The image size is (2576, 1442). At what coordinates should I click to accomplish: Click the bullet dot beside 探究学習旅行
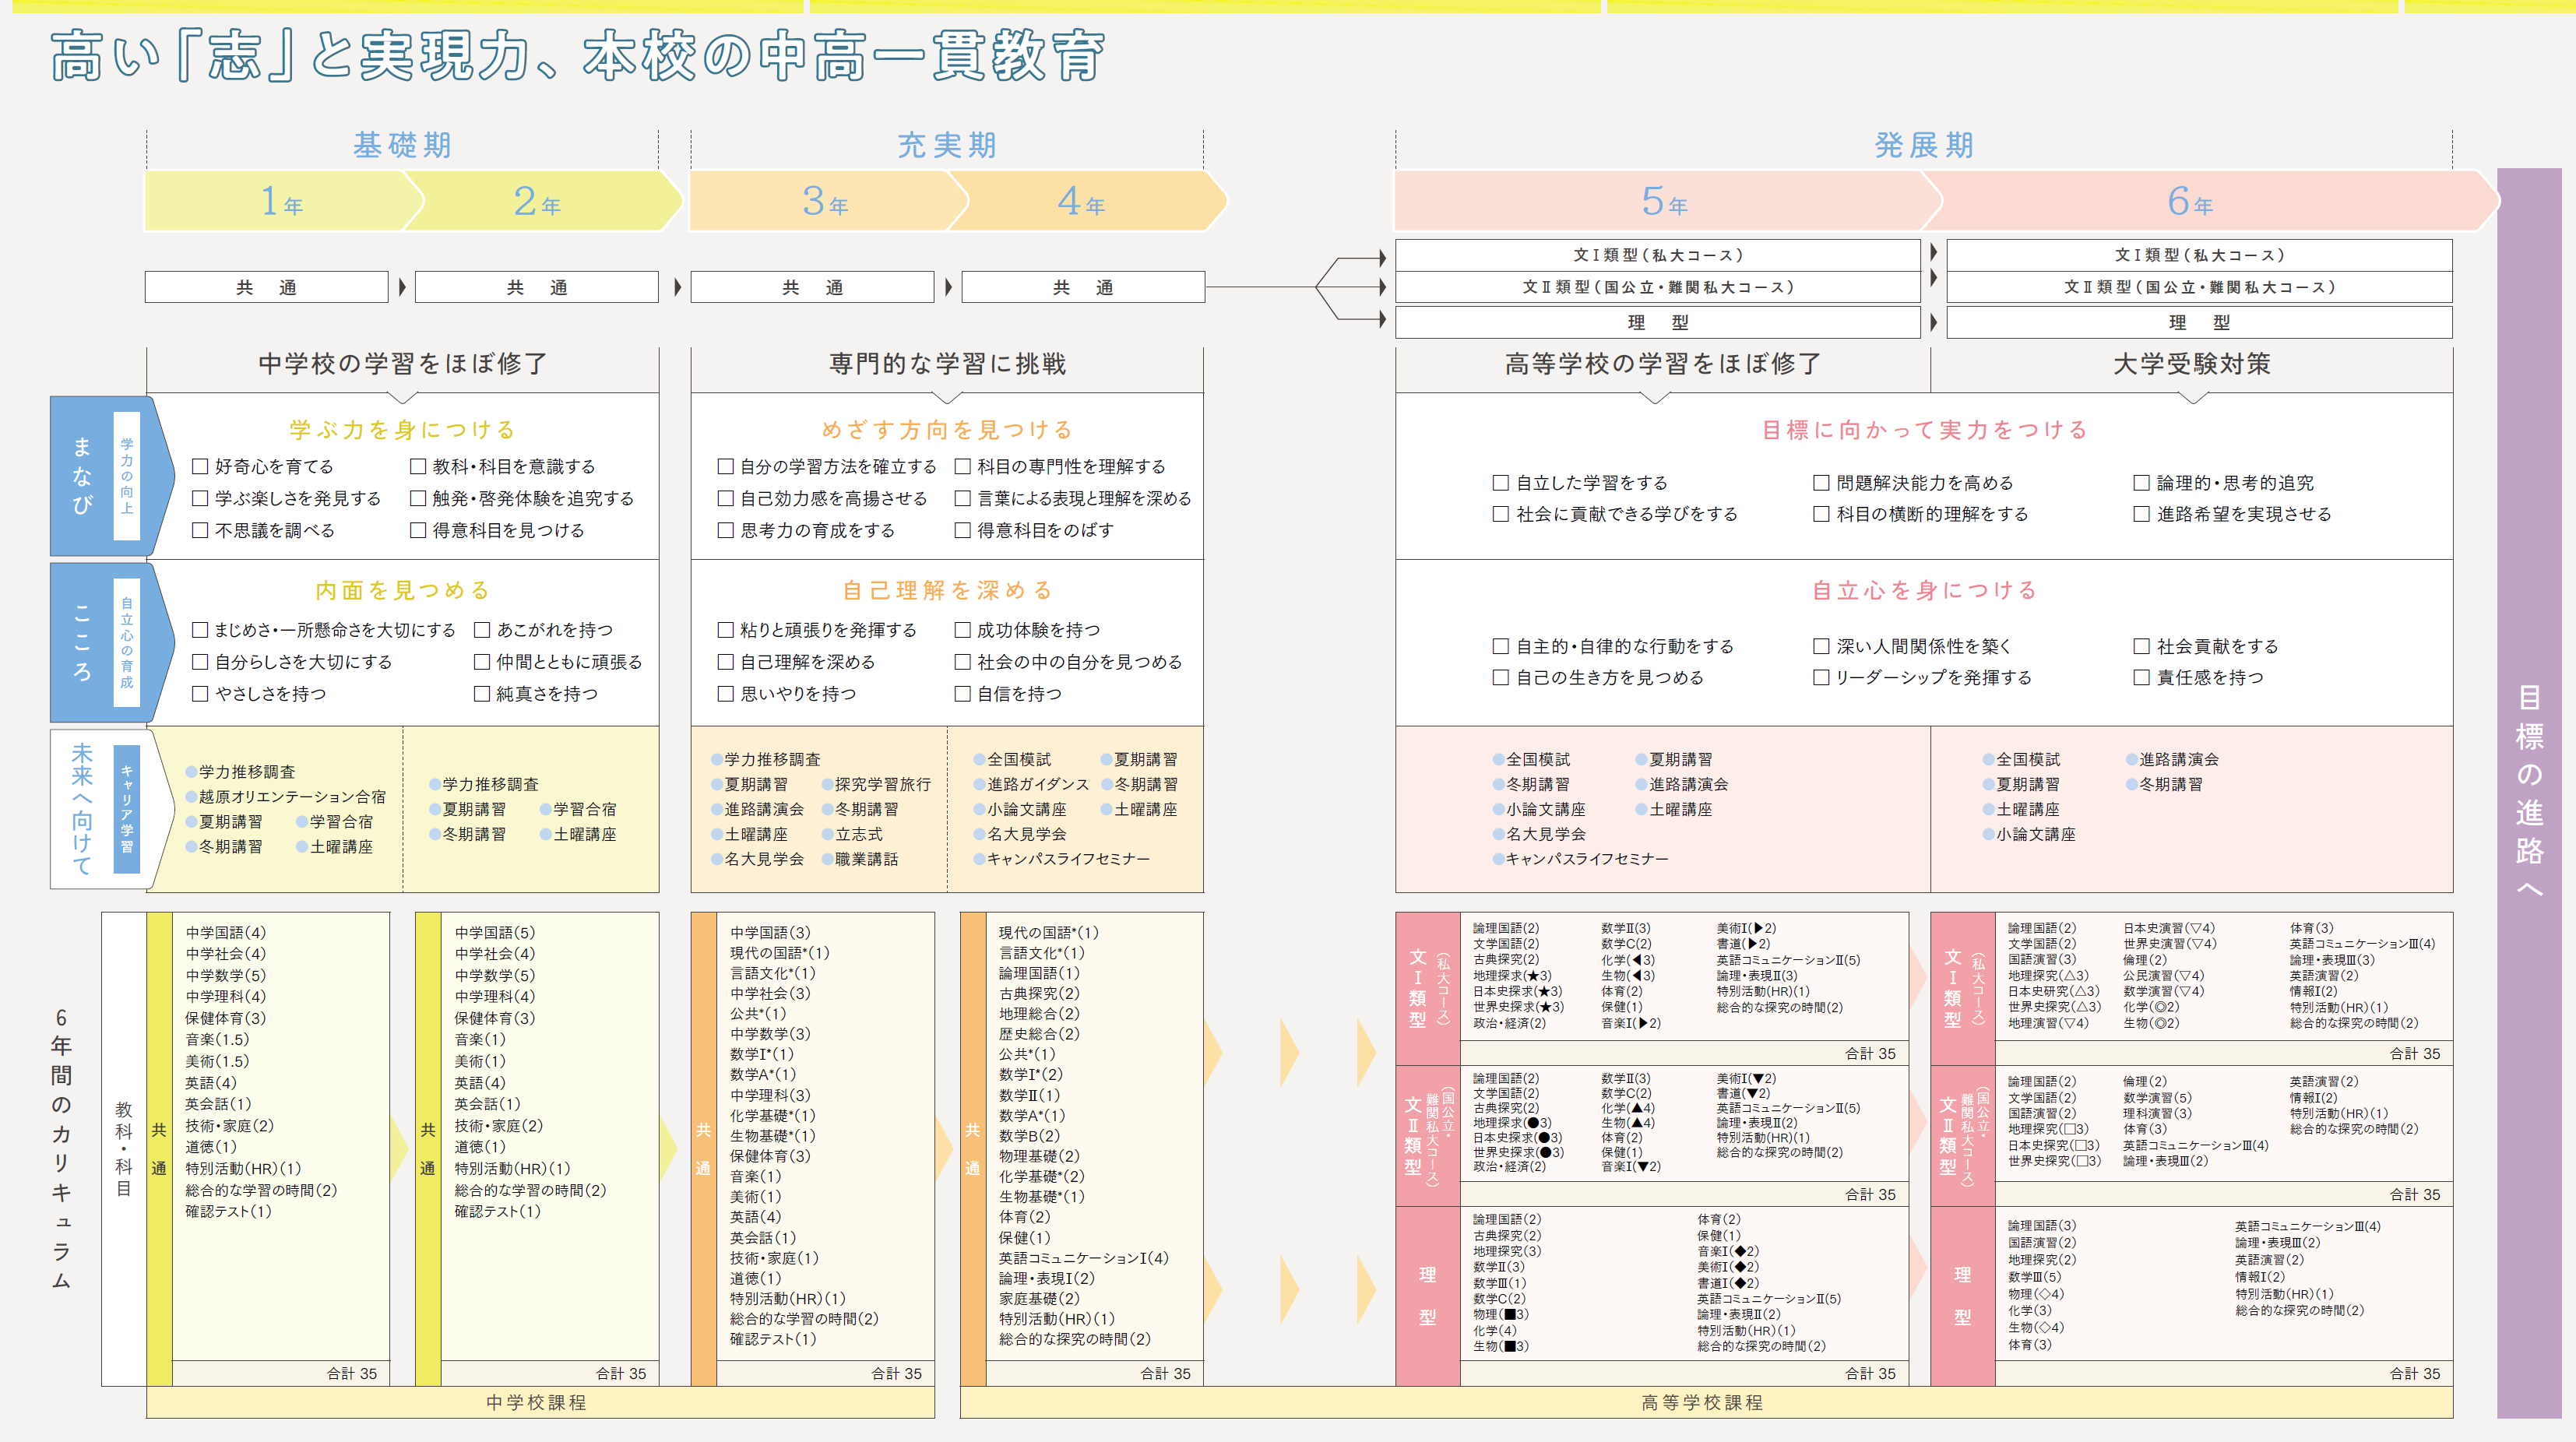pyautogui.click(x=827, y=785)
